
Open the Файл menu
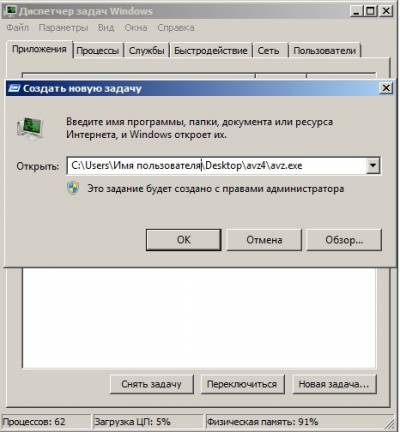(17, 27)
